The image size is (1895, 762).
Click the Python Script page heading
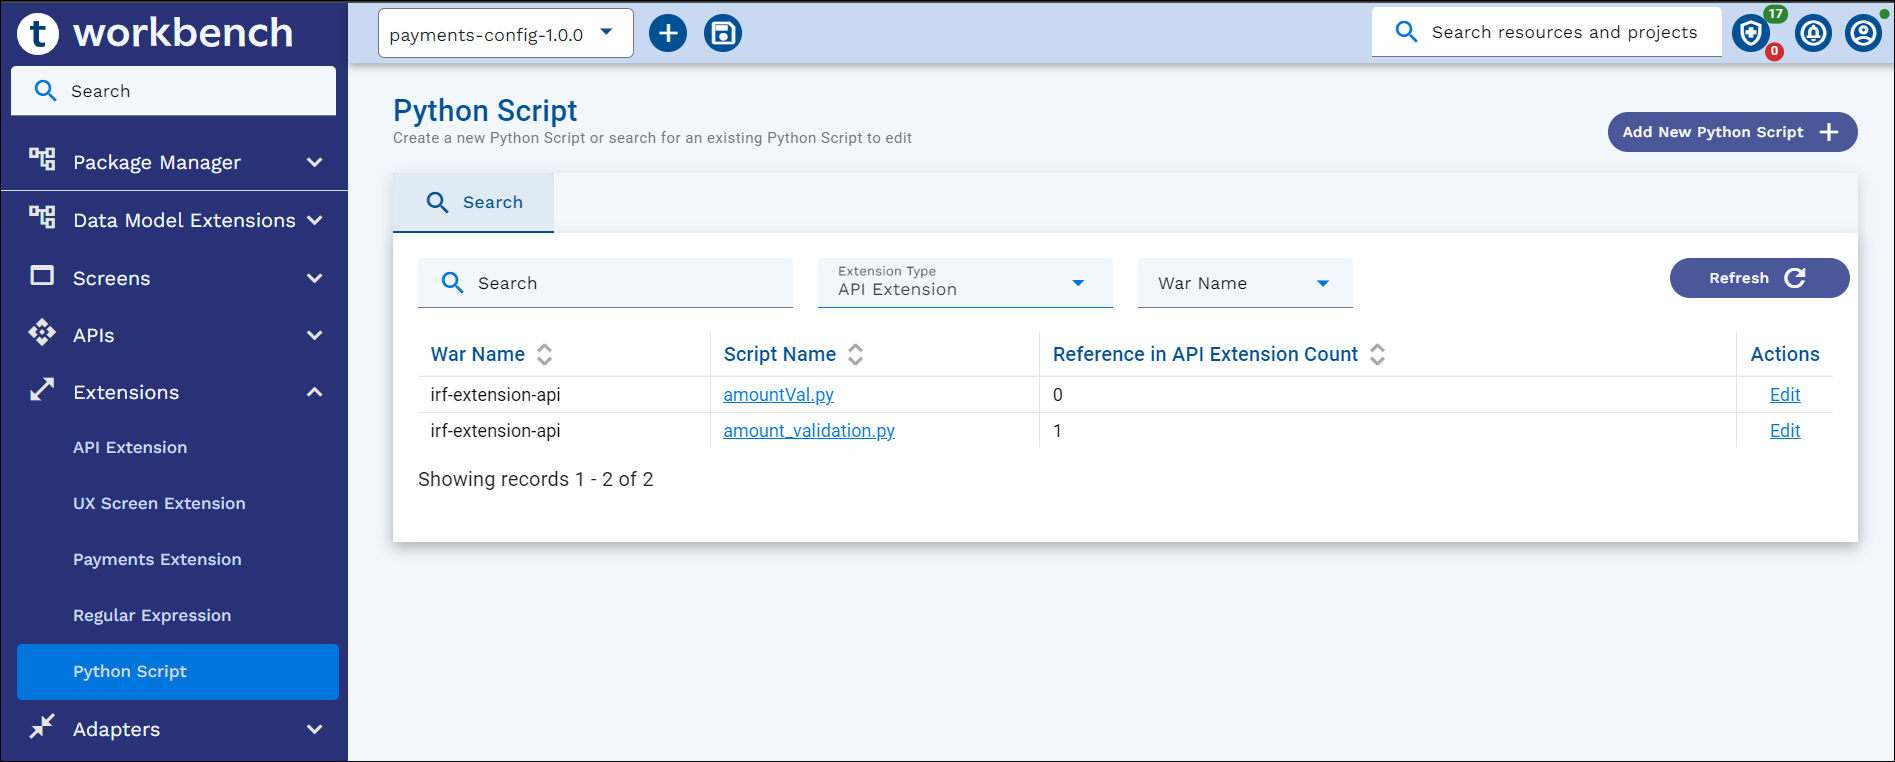(x=485, y=110)
